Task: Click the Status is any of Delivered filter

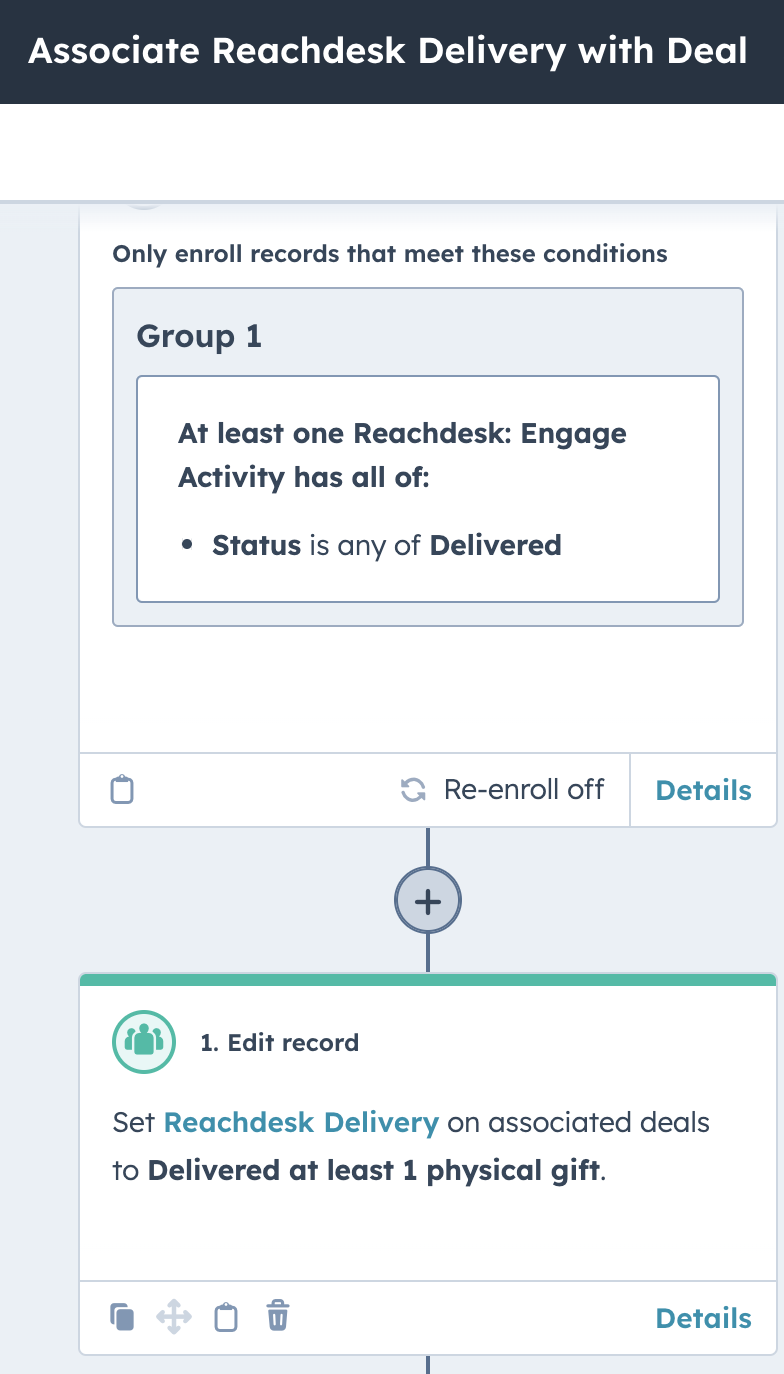Action: [386, 545]
